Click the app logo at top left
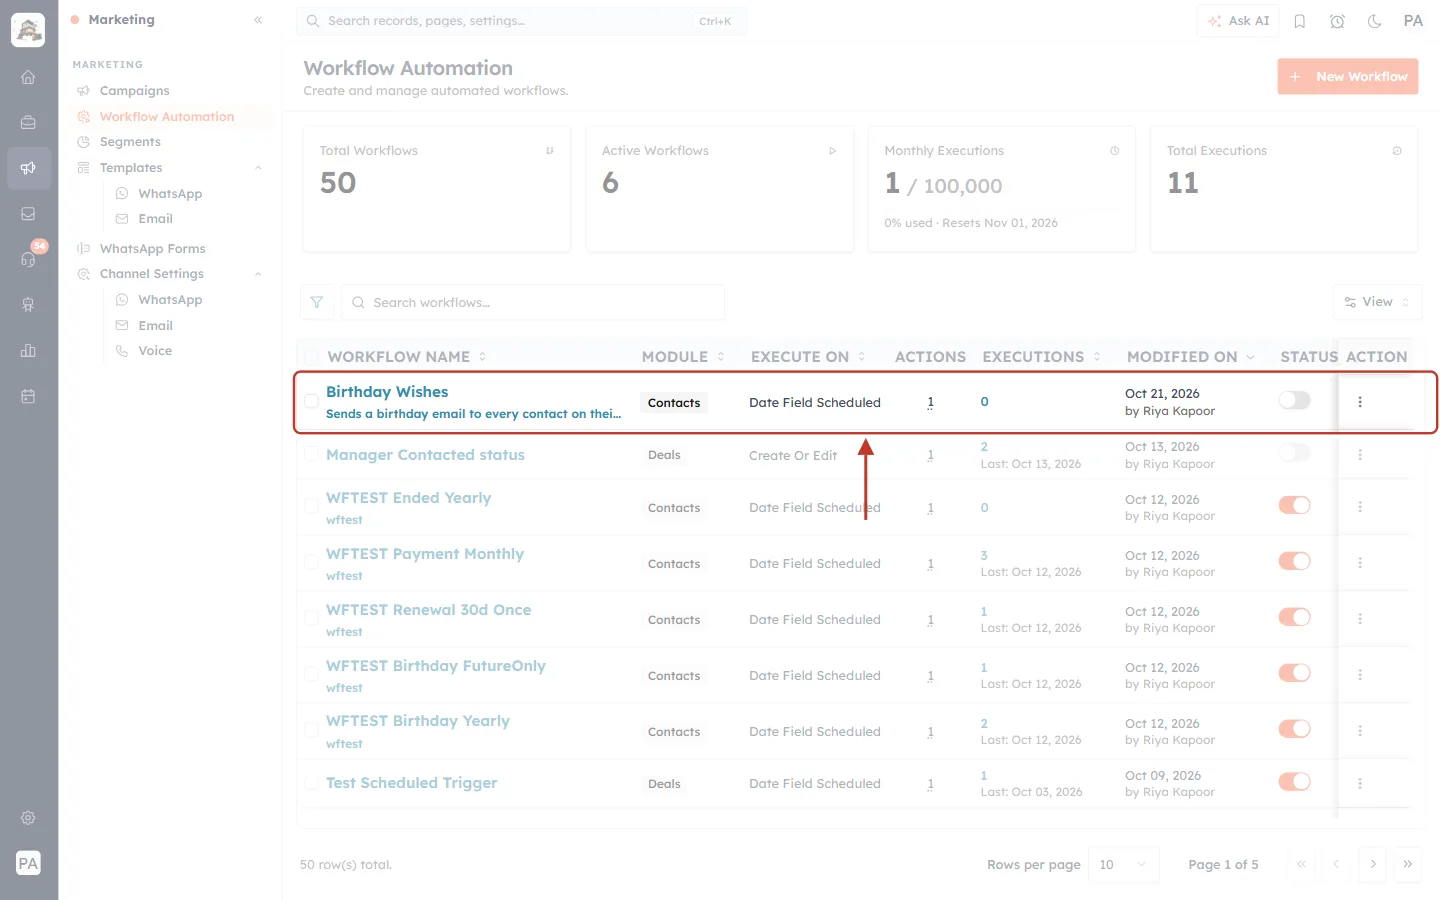 tap(28, 30)
